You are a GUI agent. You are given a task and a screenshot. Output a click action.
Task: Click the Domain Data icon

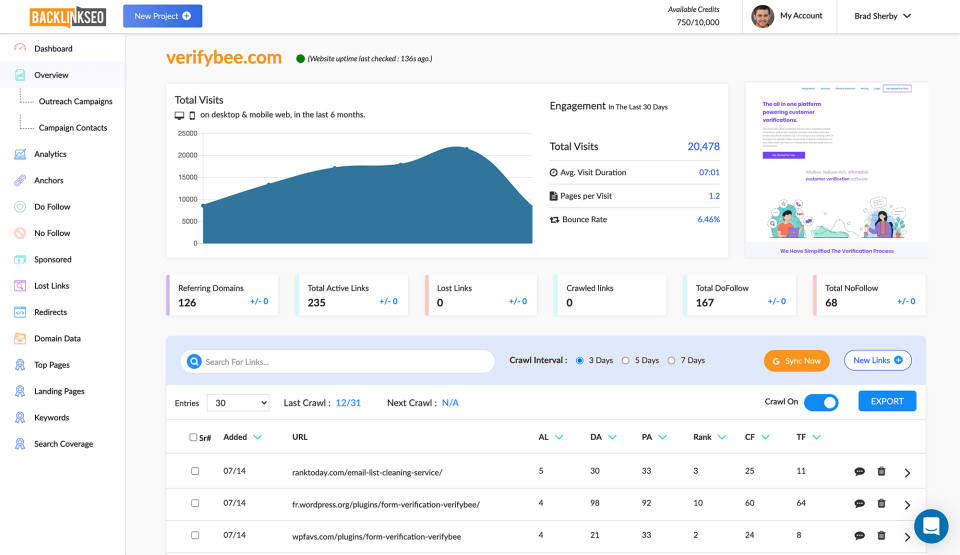20,338
